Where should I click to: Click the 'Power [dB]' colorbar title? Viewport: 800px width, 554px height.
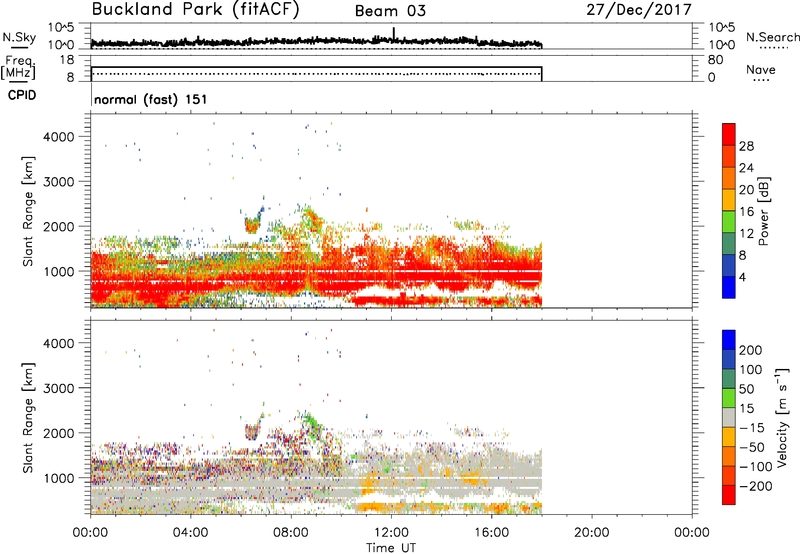click(x=764, y=211)
